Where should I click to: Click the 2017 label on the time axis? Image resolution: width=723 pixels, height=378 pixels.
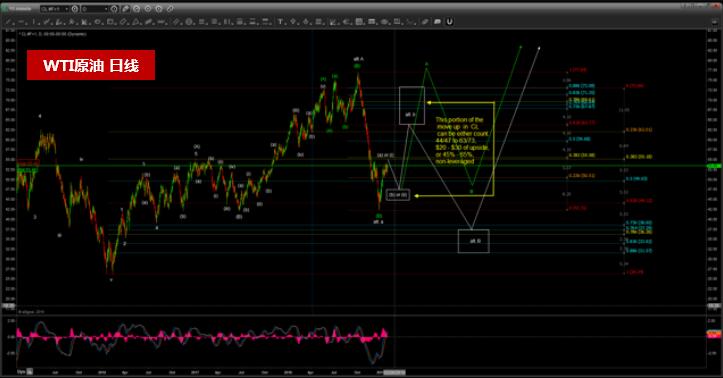195,372
